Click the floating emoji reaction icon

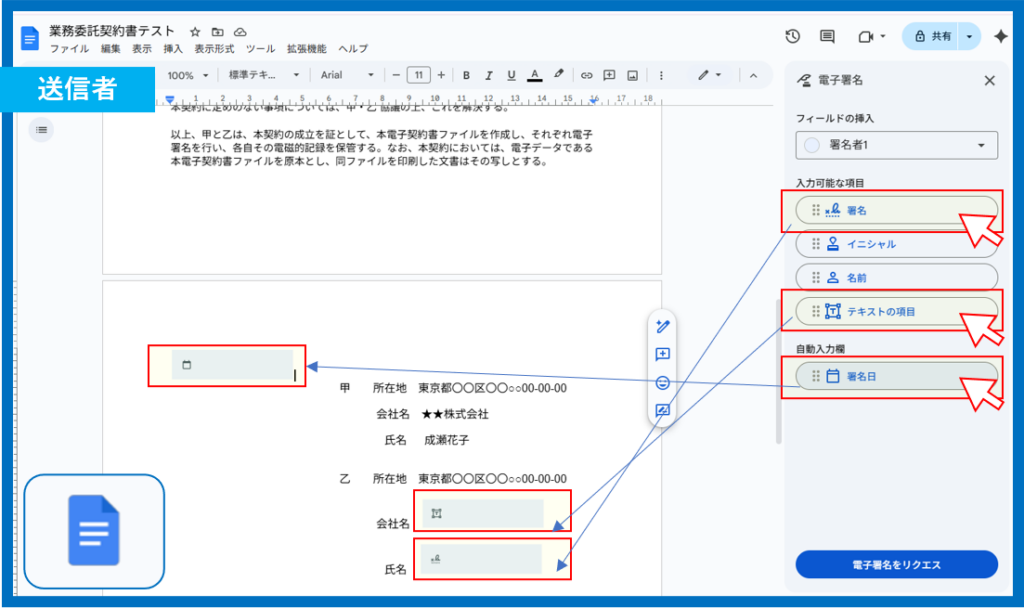(x=662, y=382)
